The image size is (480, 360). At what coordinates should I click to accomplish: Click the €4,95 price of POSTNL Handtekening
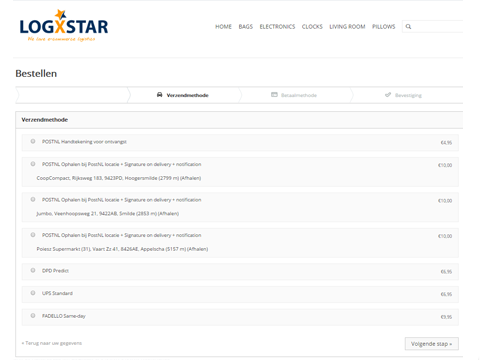point(446,143)
